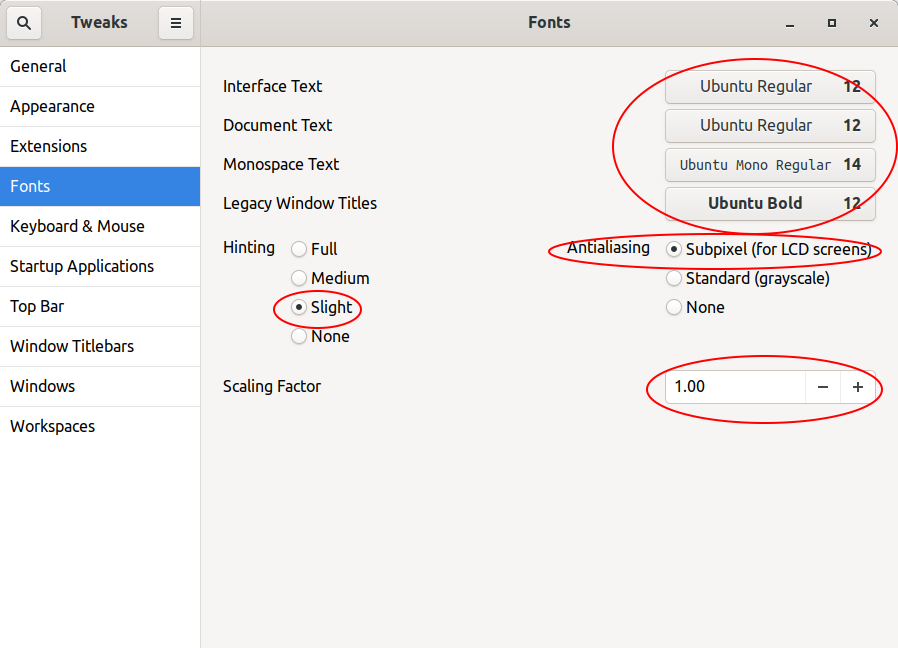Increase scaling factor with plus button
The width and height of the screenshot is (898, 648).
(x=858, y=387)
